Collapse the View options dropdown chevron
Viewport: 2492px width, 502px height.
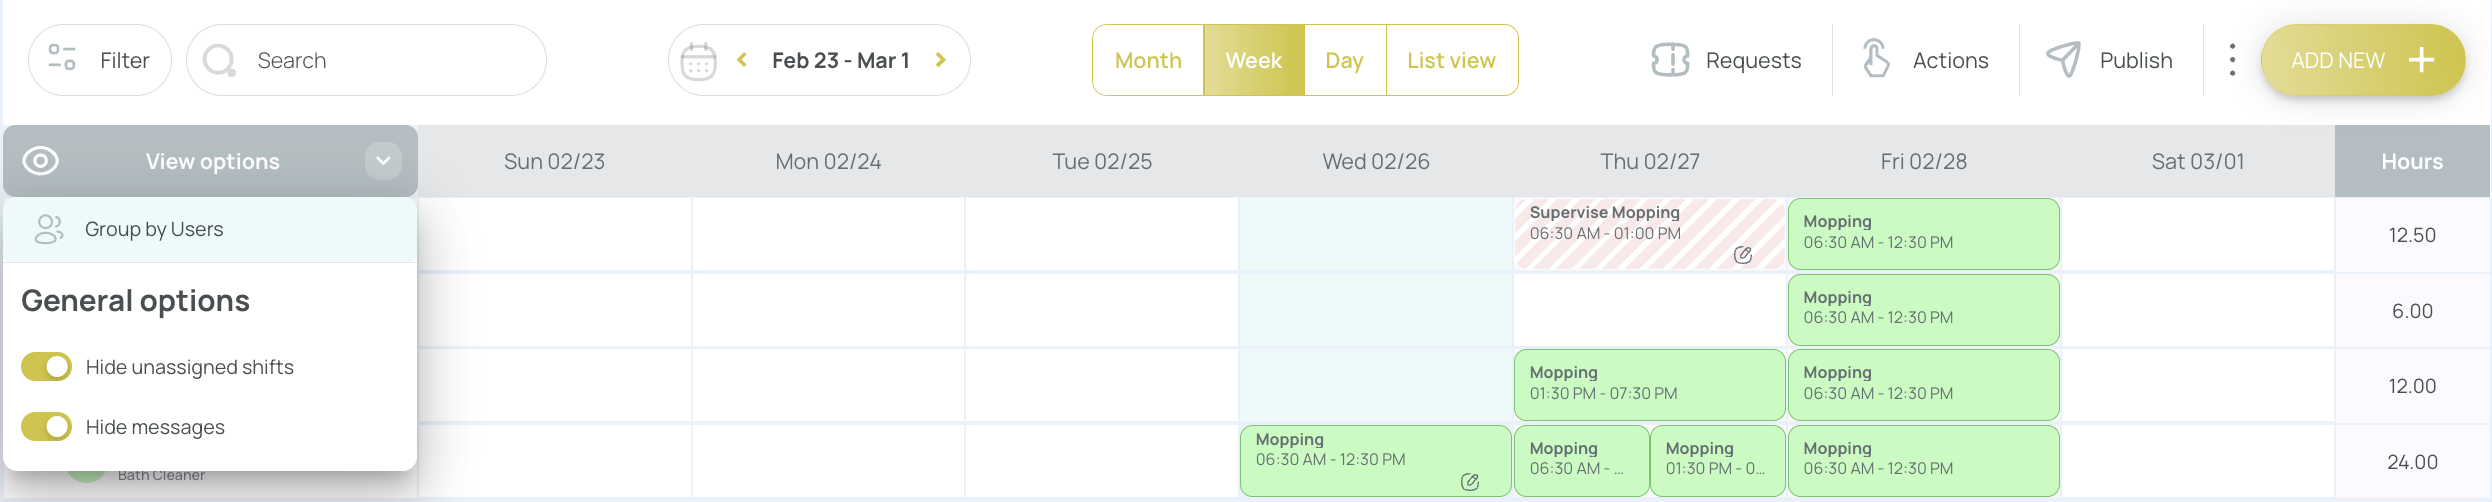(383, 161)
